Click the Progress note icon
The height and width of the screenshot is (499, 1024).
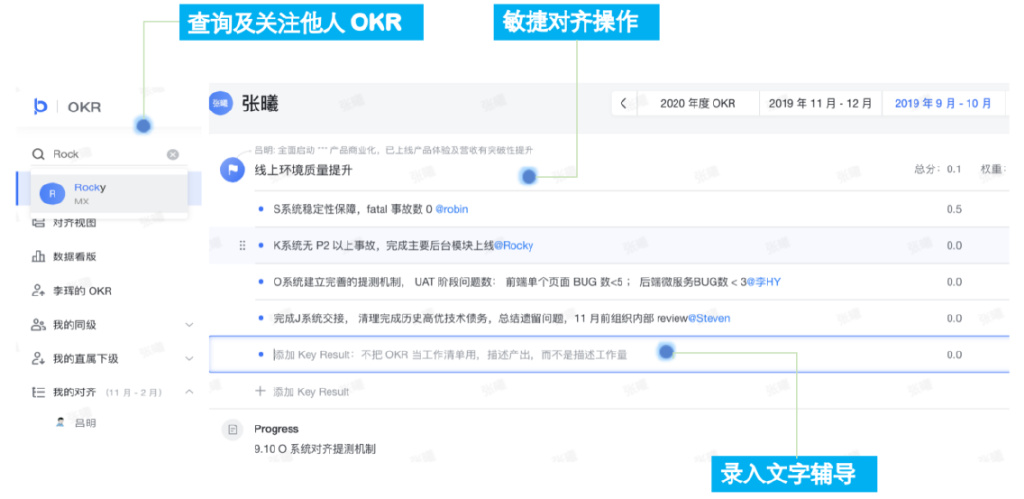(x=231, y=429)
